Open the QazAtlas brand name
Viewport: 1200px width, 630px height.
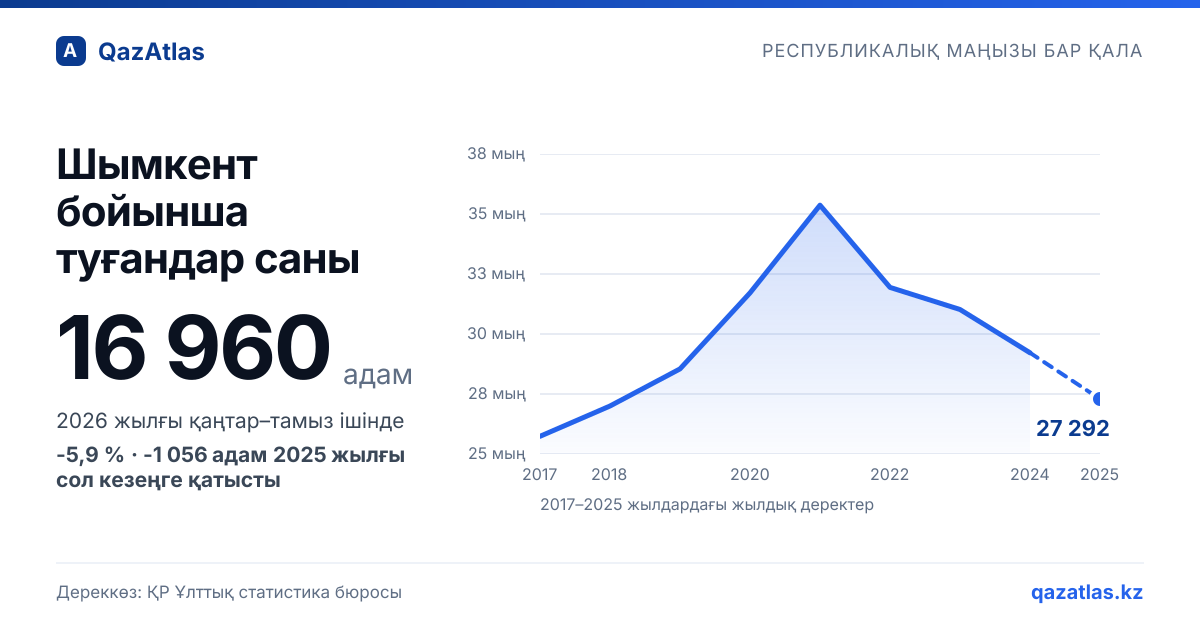point(151,52)
